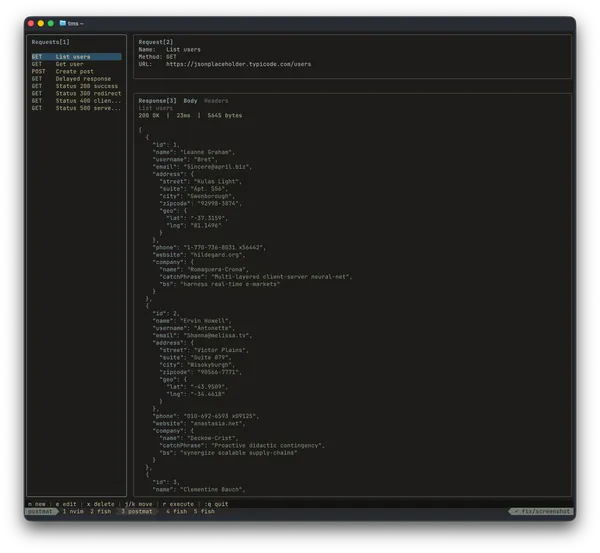Switch to tmux window '1 nvim'
Viewport: 600px width, 553px height.
click(73, 511)
